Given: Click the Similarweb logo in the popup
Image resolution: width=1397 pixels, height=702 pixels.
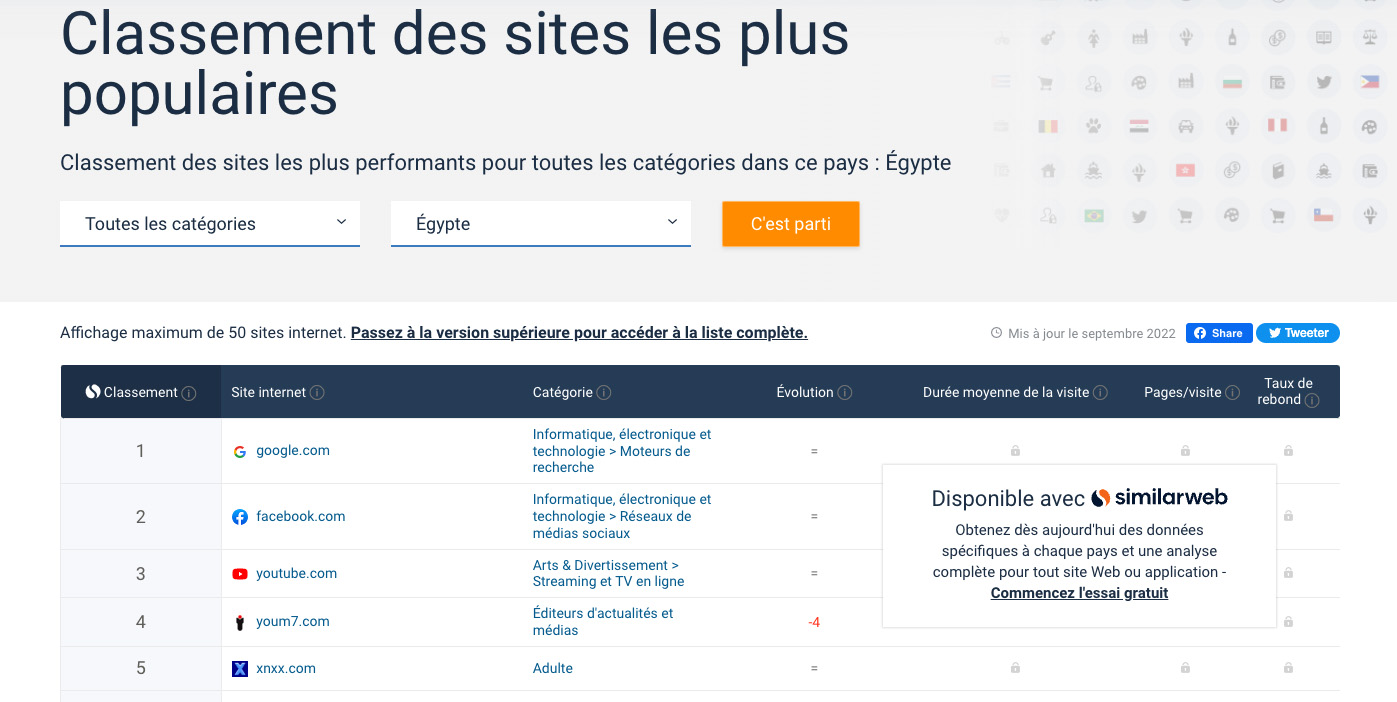Looking at the screenshot, I should tap(1159, 497).
